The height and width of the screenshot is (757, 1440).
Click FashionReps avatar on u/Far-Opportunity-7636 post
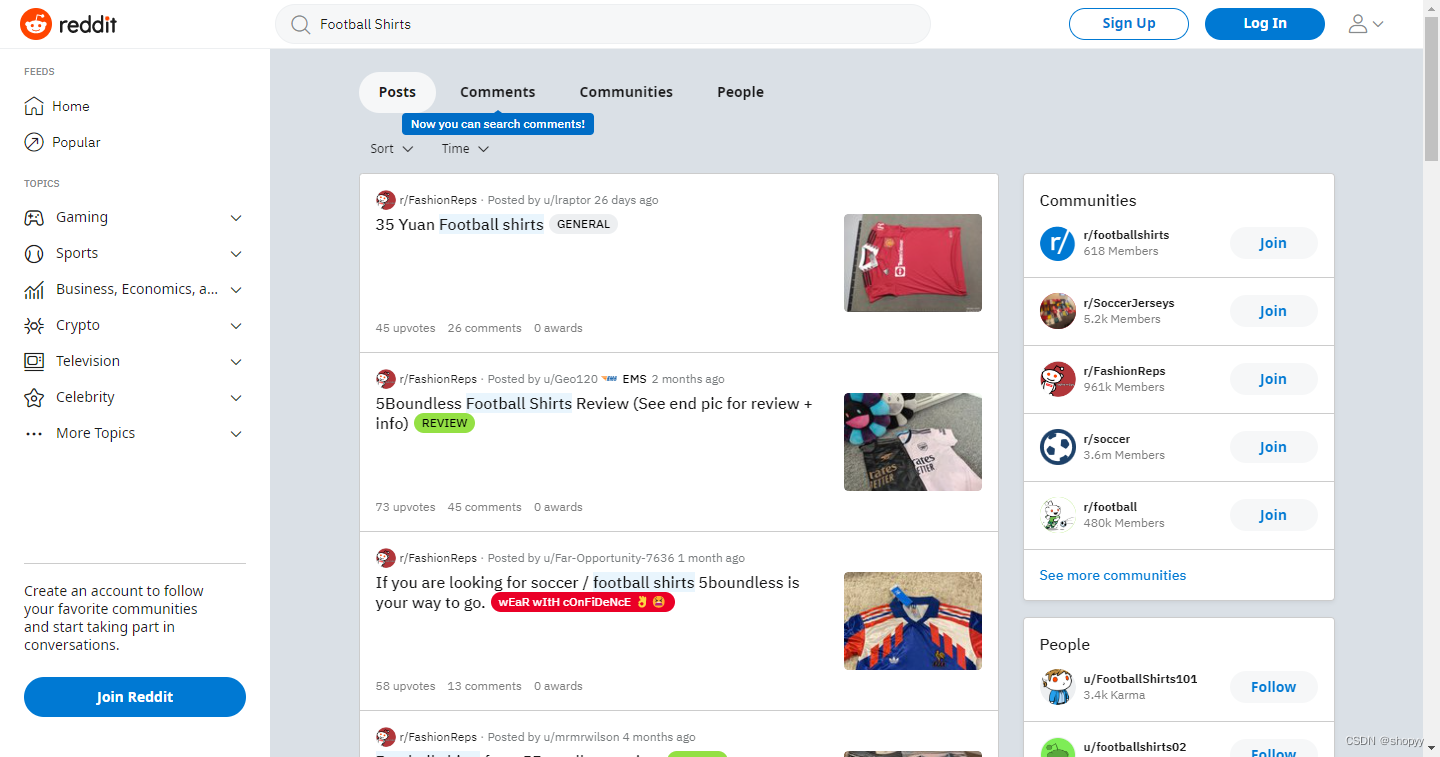[x=385, y=558]
